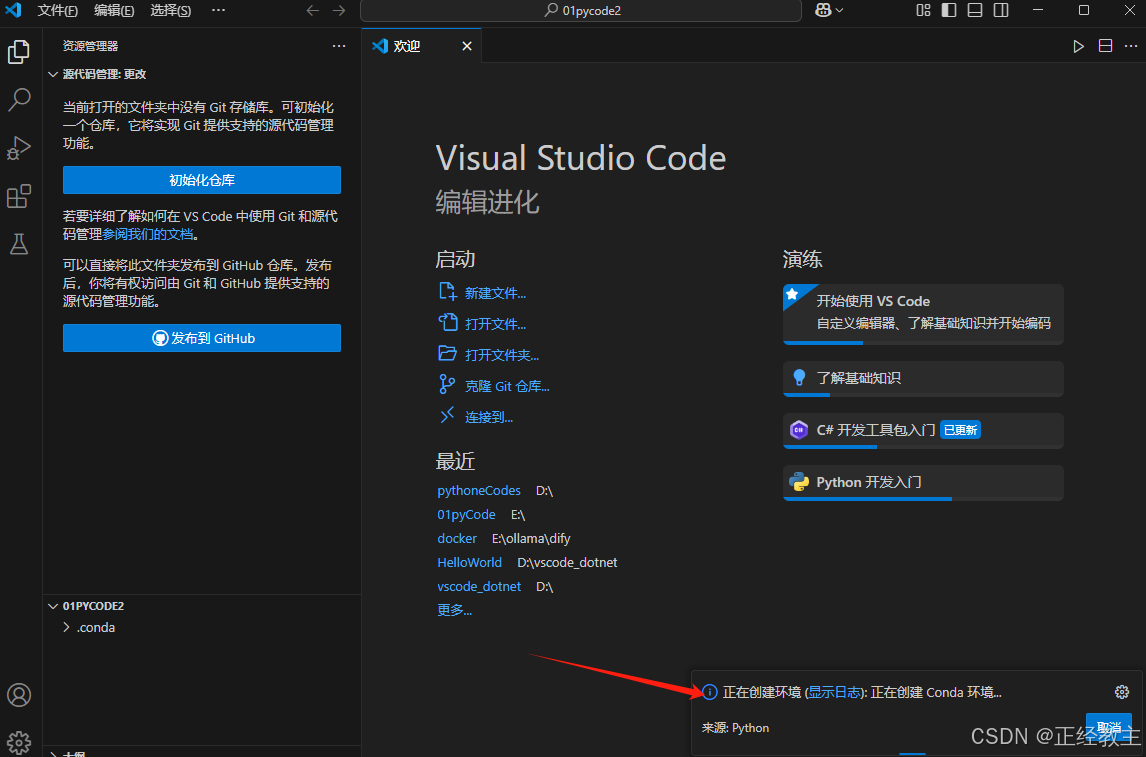This screenshot has width=1146, height=757.
Task: Click the Python logo on walkthrough card
Action: click(799, 482)
